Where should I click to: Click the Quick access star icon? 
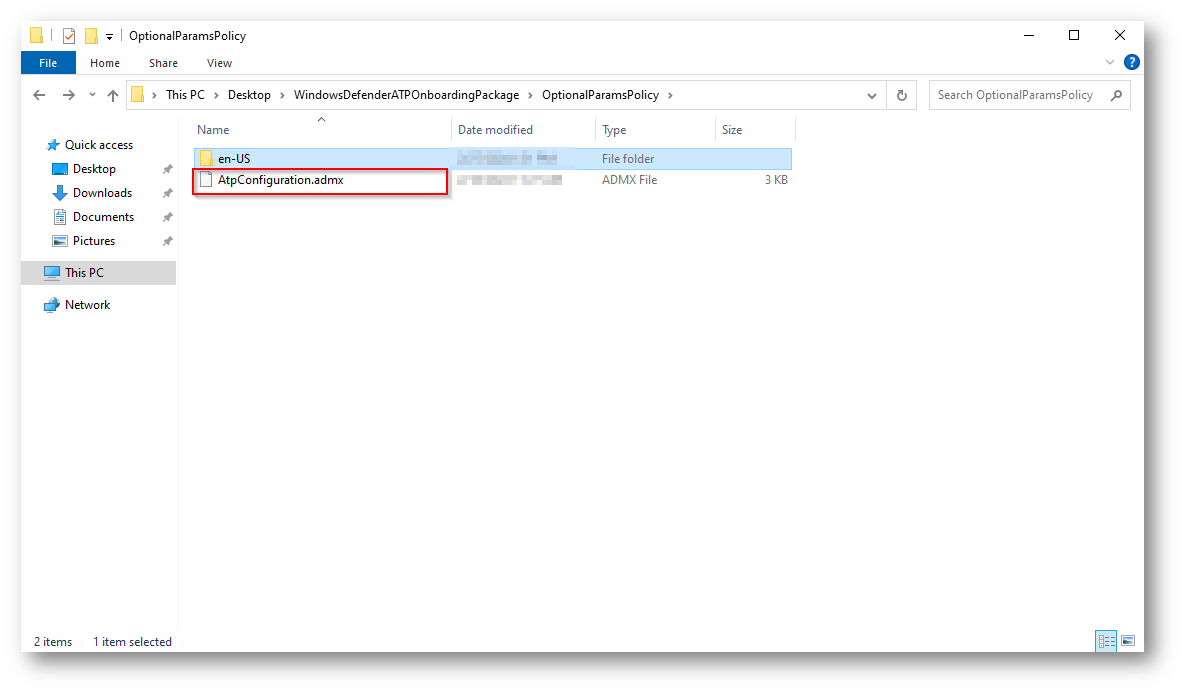tap(53, 144)
